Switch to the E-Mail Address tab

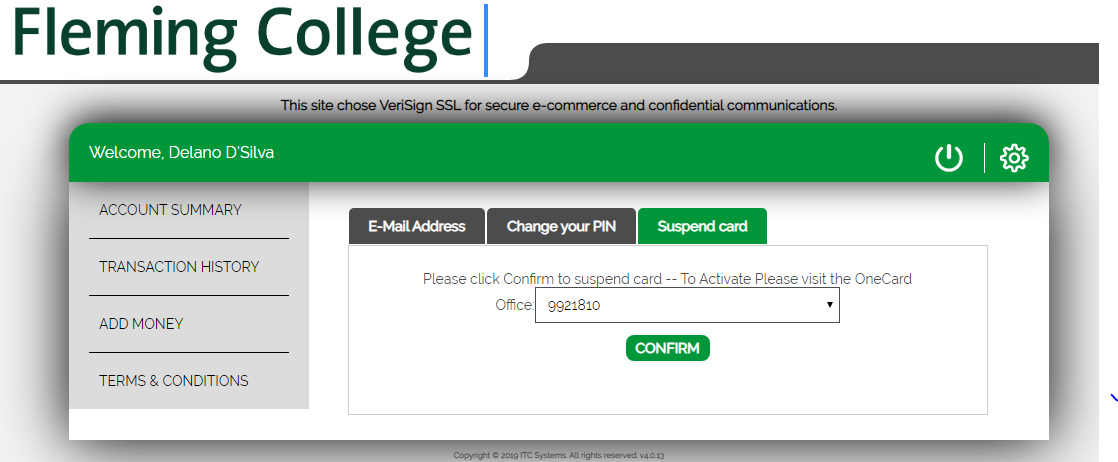coord(416,226)
